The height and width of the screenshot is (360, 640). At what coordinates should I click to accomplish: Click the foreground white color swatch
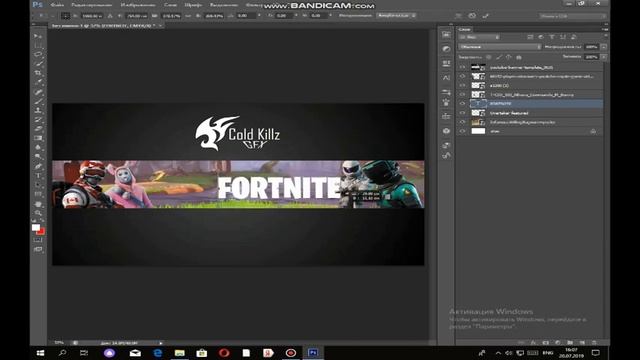(36, 227)
